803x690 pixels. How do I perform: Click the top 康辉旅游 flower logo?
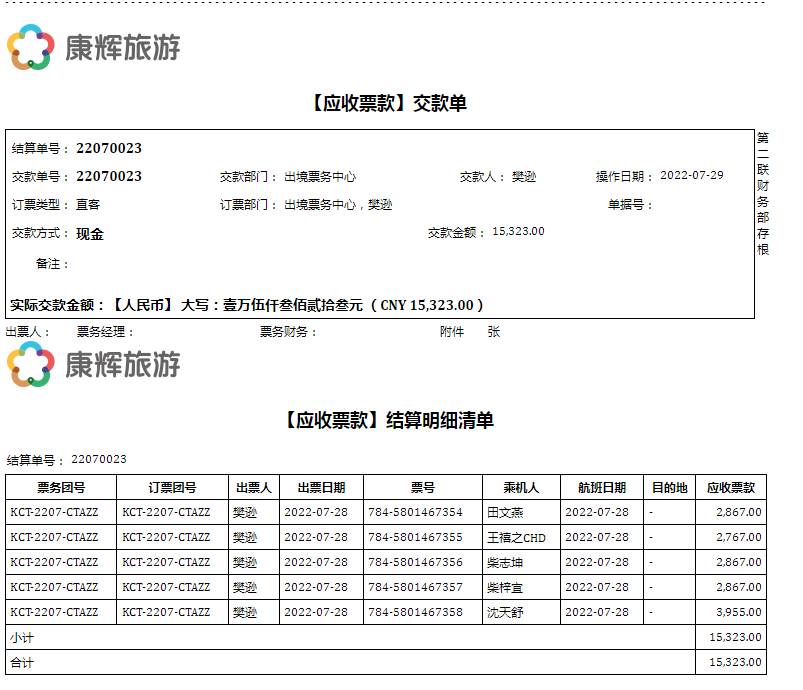[31, 47]
